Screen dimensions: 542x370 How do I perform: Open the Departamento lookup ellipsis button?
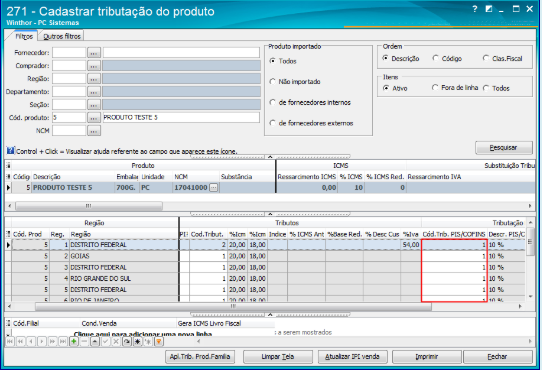pyautogui.click(x=94, y=92)
